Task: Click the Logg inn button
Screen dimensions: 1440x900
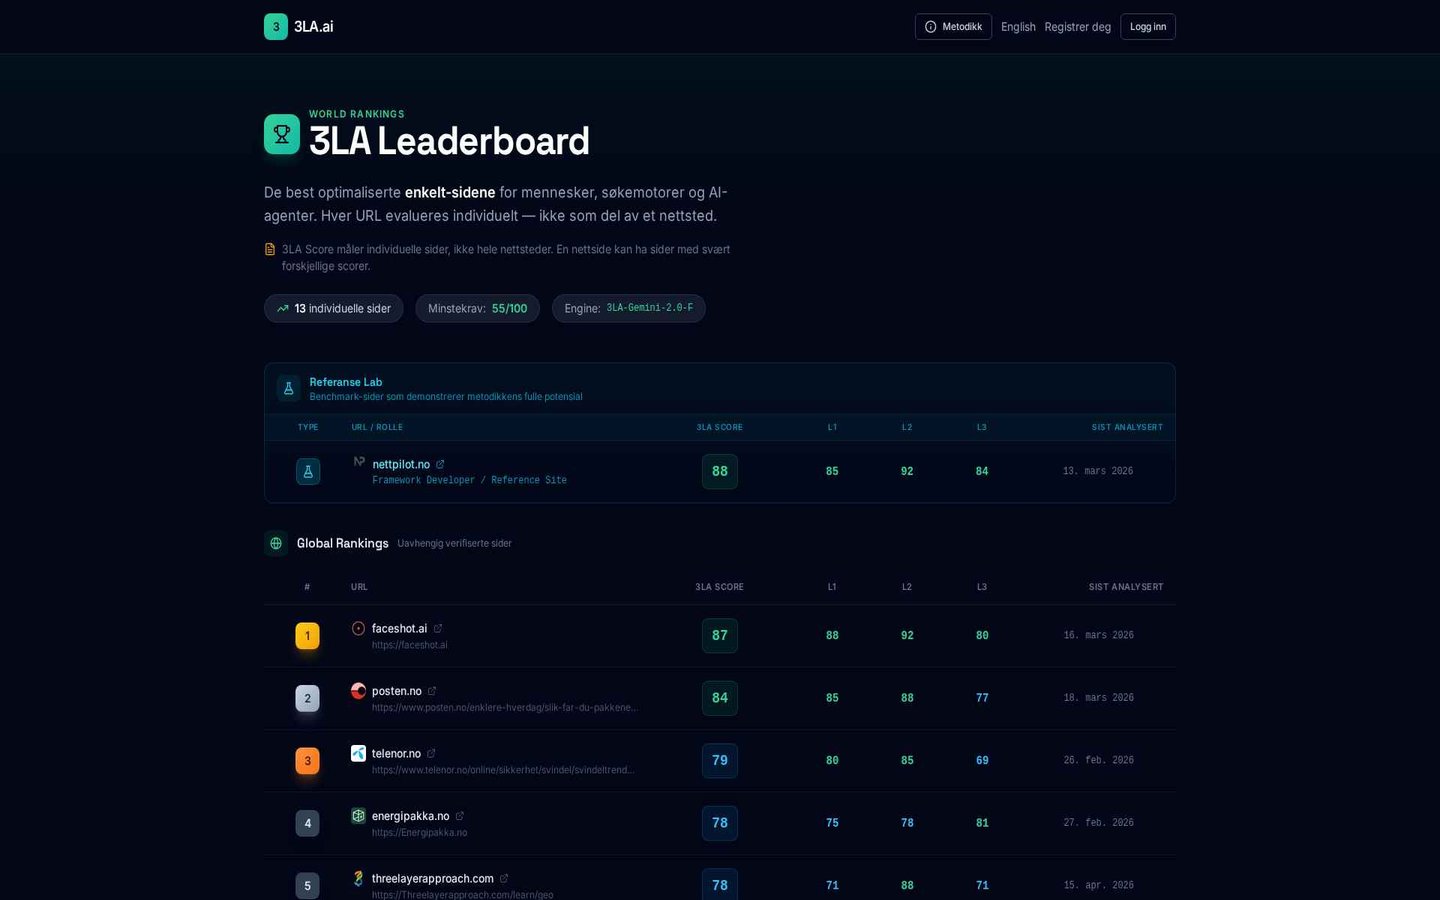Action: click(1148, 27)
